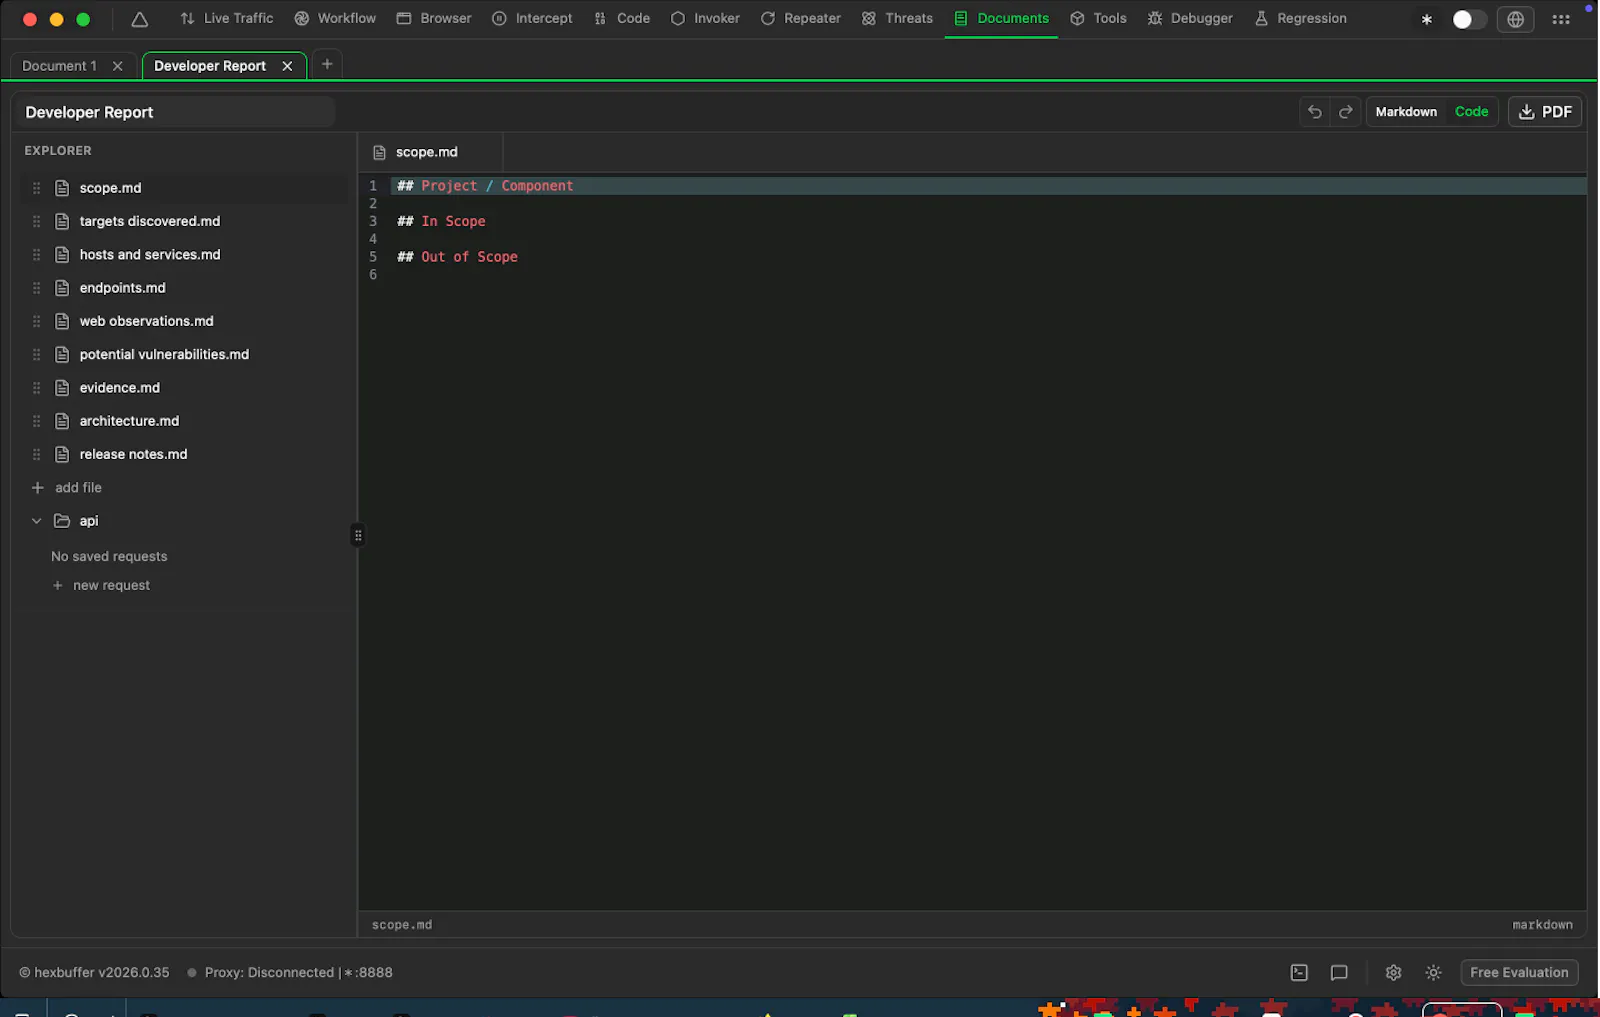This screenshot has width=1600, height=1017.
Task: Click the hexbuffer triangle logo icon
Action: click(x=140, y=19)
